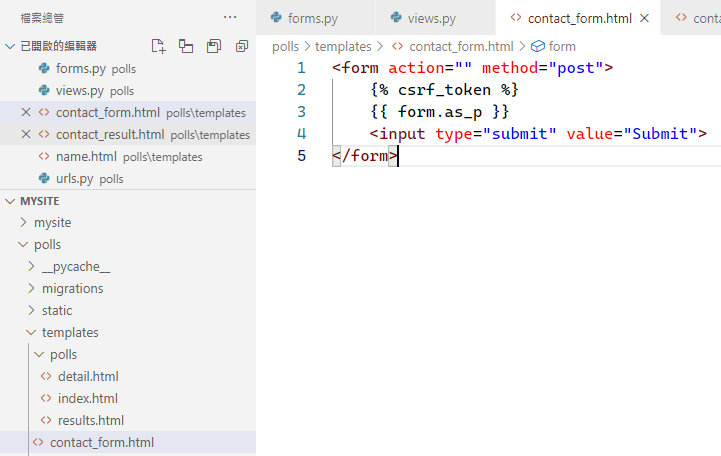
Task: Toggle the editor group layout icon
Action: (186, 46)
